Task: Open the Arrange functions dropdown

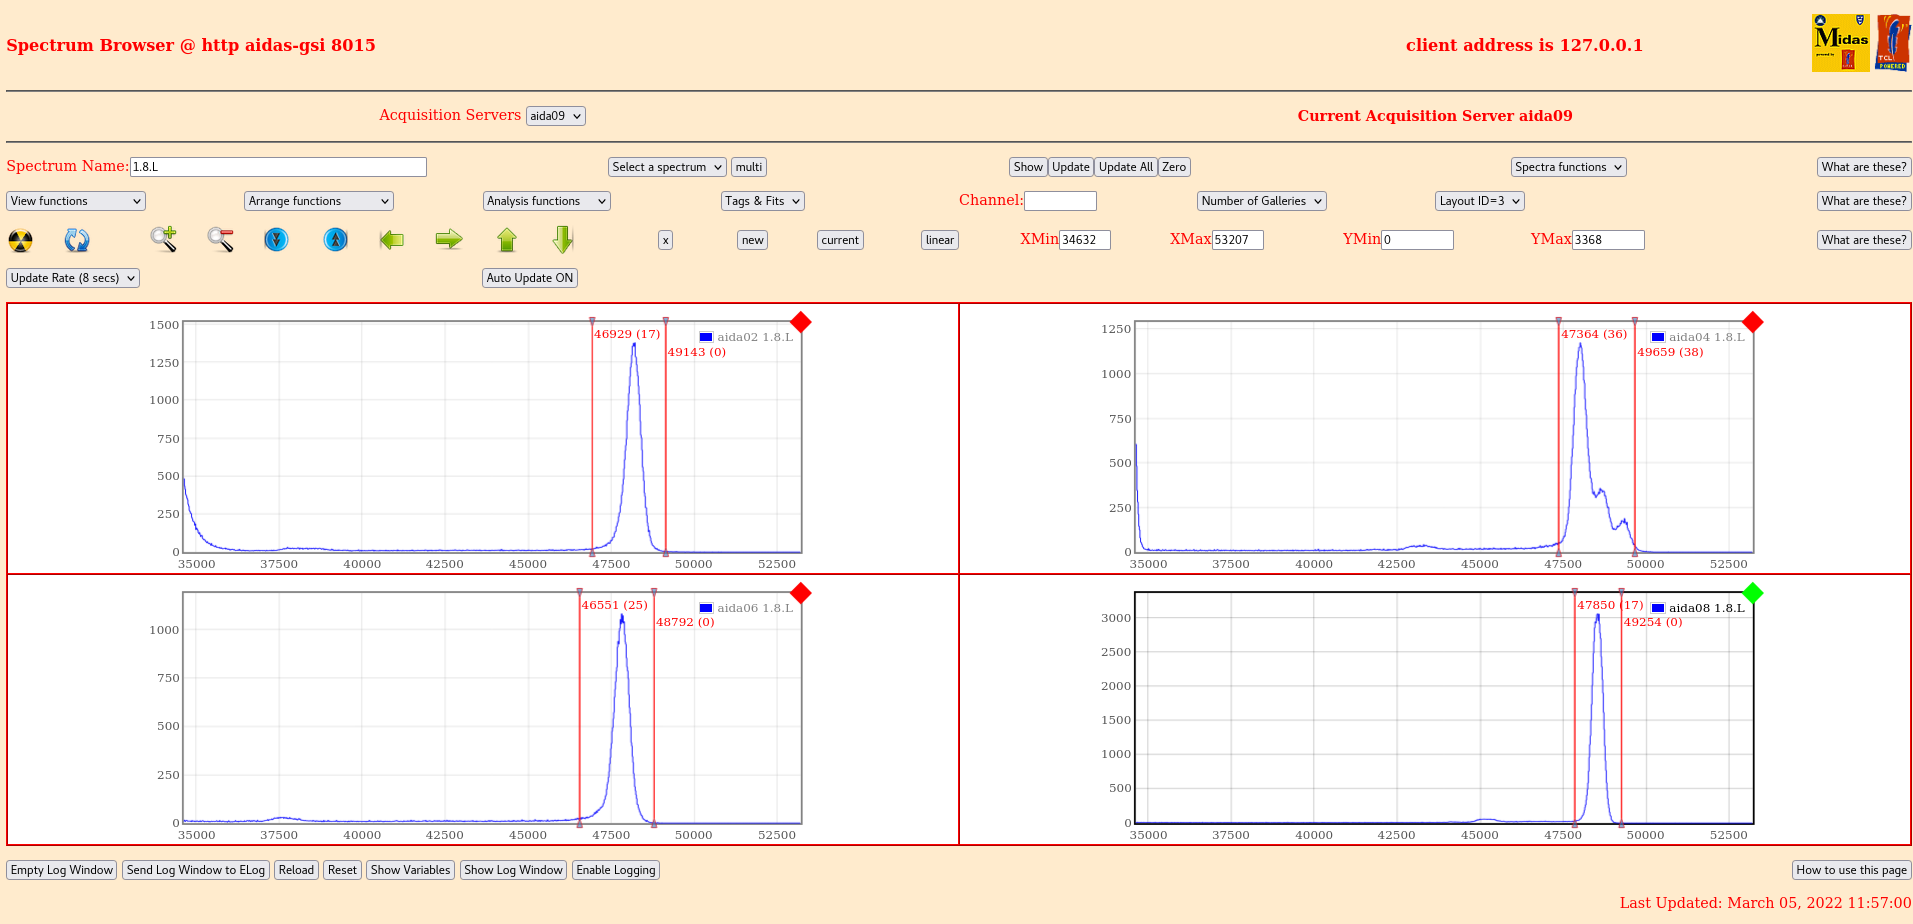Action: point(319,201)
